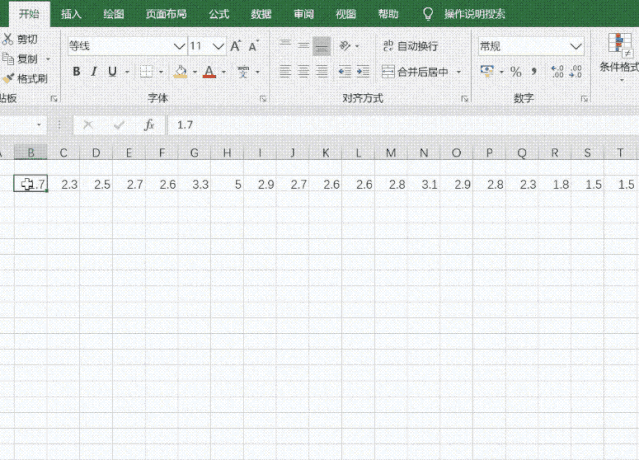Open the Formulas (公式) tab
The width and height of the screenshot is (639, 460).
point(219,14)
